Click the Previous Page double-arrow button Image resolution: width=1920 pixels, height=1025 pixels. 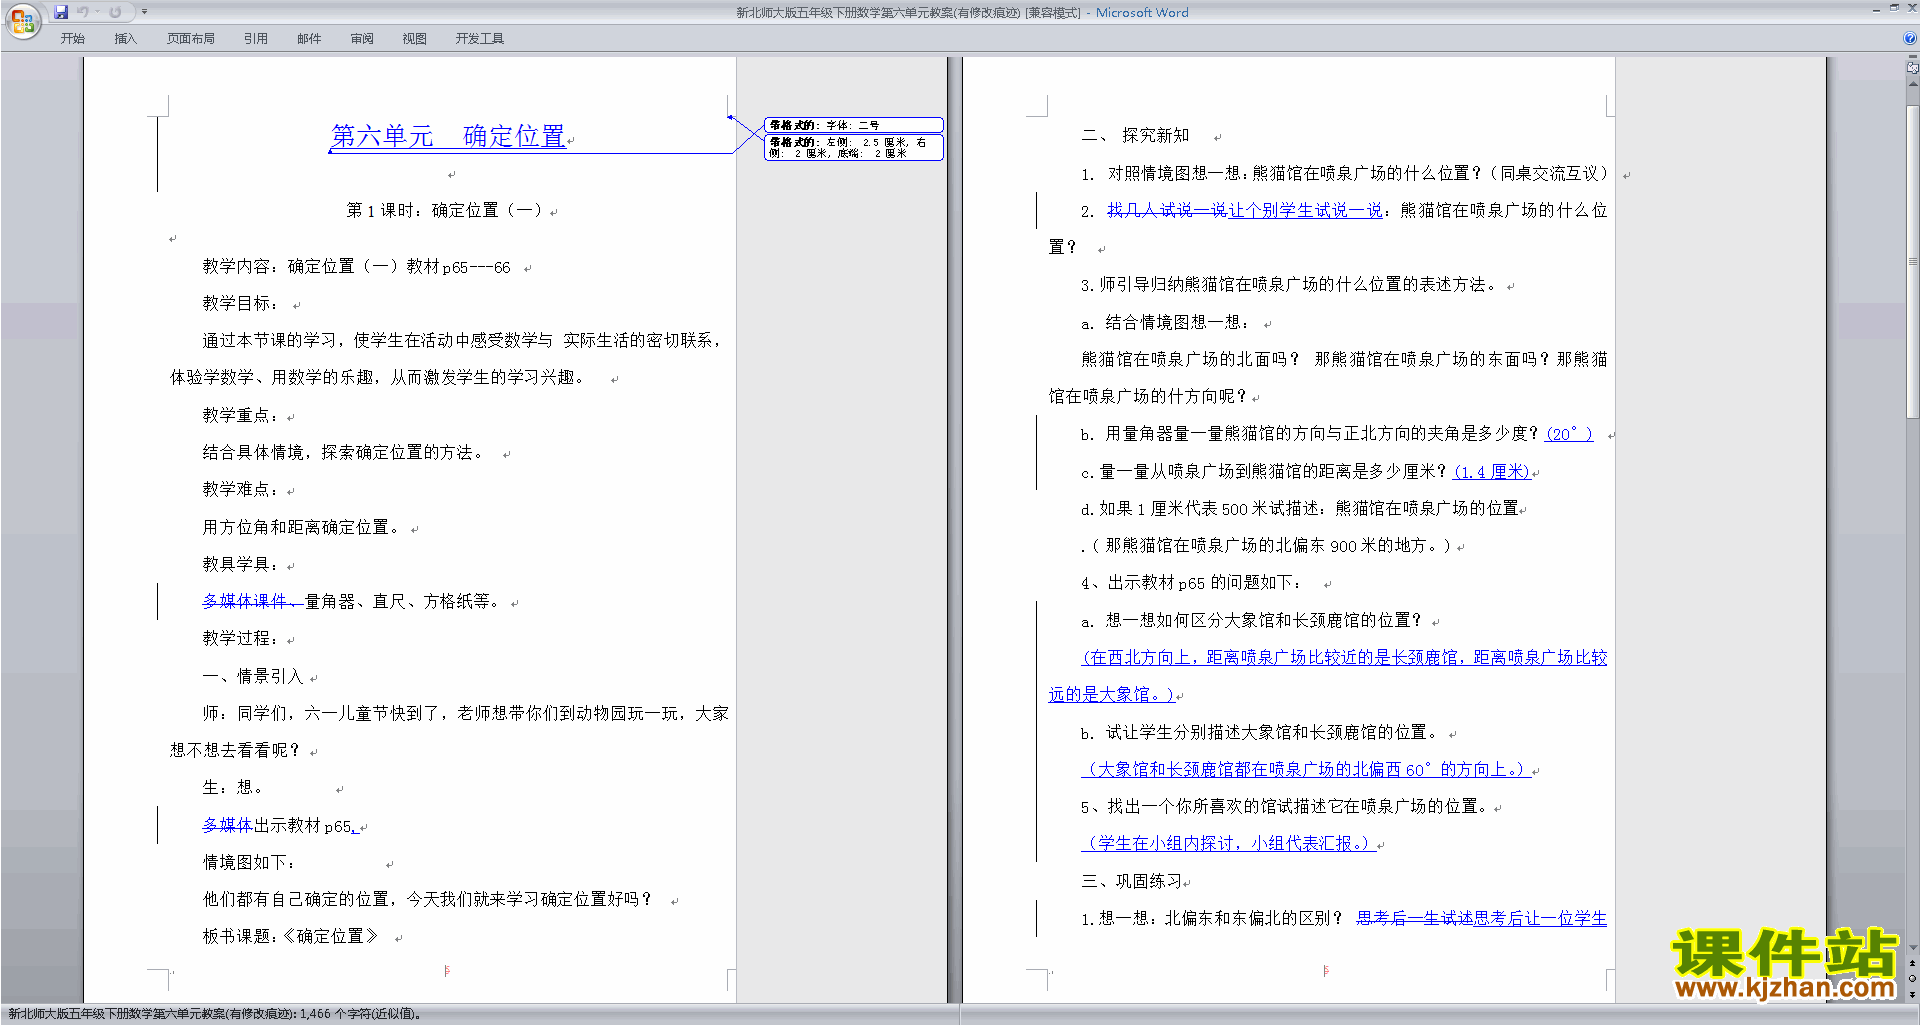pyautogui.click(x=1912, y=963)
